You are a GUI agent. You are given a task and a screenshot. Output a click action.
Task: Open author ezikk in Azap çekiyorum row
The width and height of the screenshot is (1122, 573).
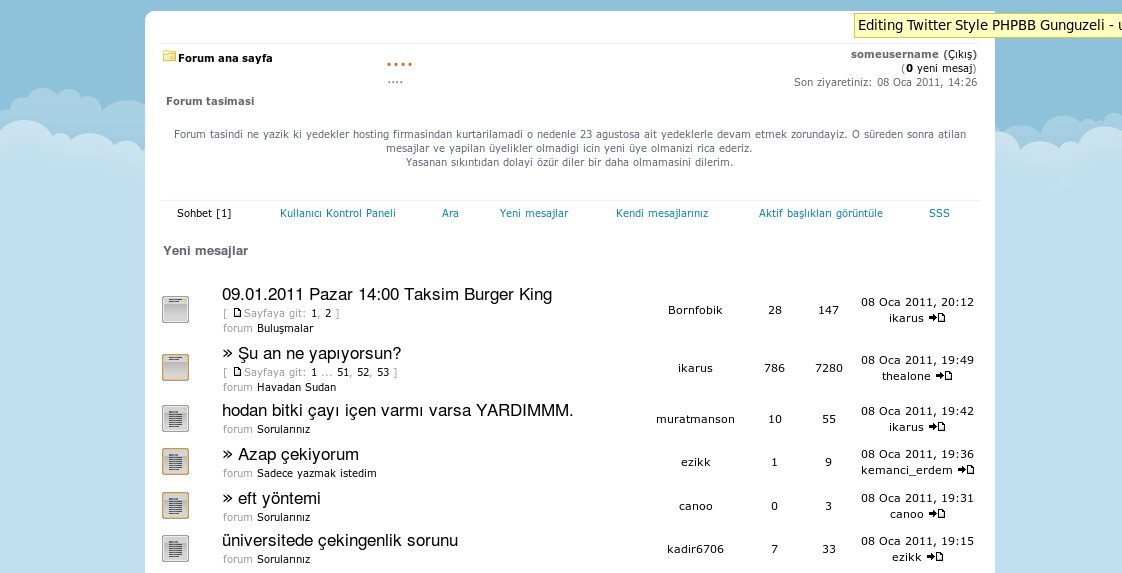pos(696,462)
